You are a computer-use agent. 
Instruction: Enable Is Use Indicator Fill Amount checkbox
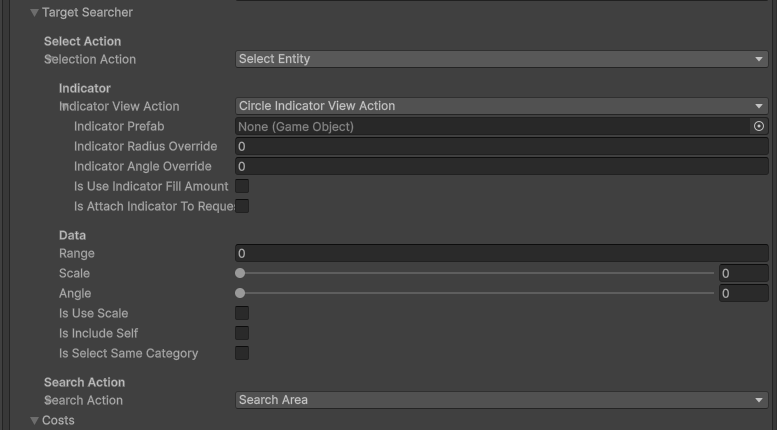coord(242,186)
